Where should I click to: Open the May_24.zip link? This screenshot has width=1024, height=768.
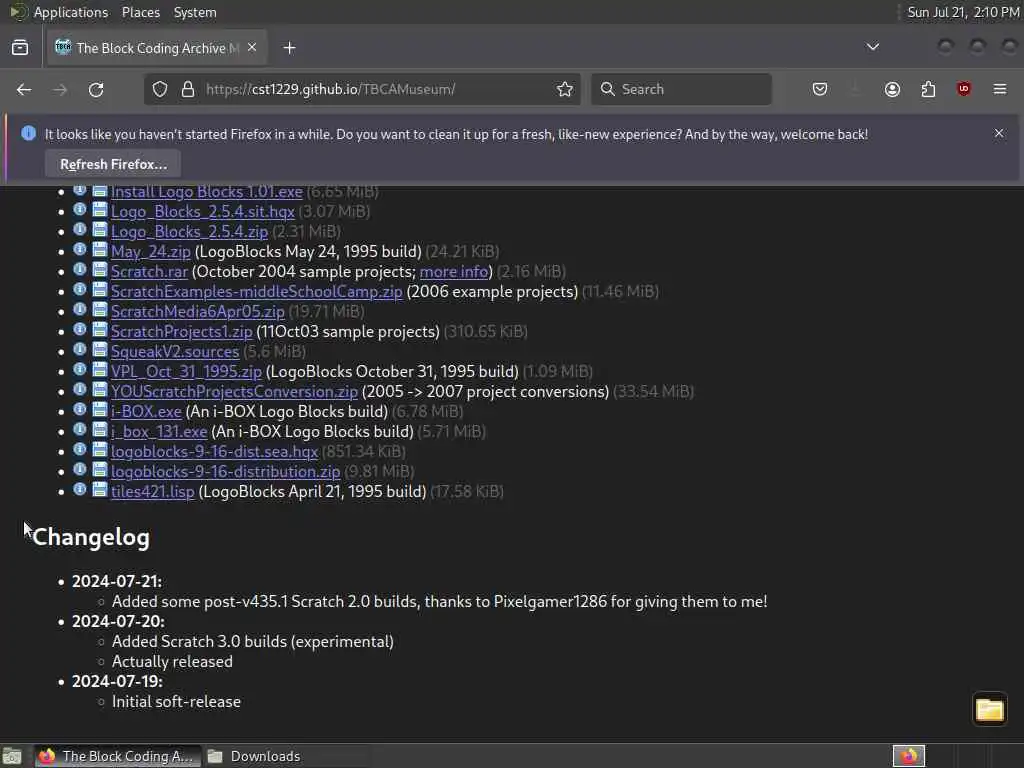[151, 252]
